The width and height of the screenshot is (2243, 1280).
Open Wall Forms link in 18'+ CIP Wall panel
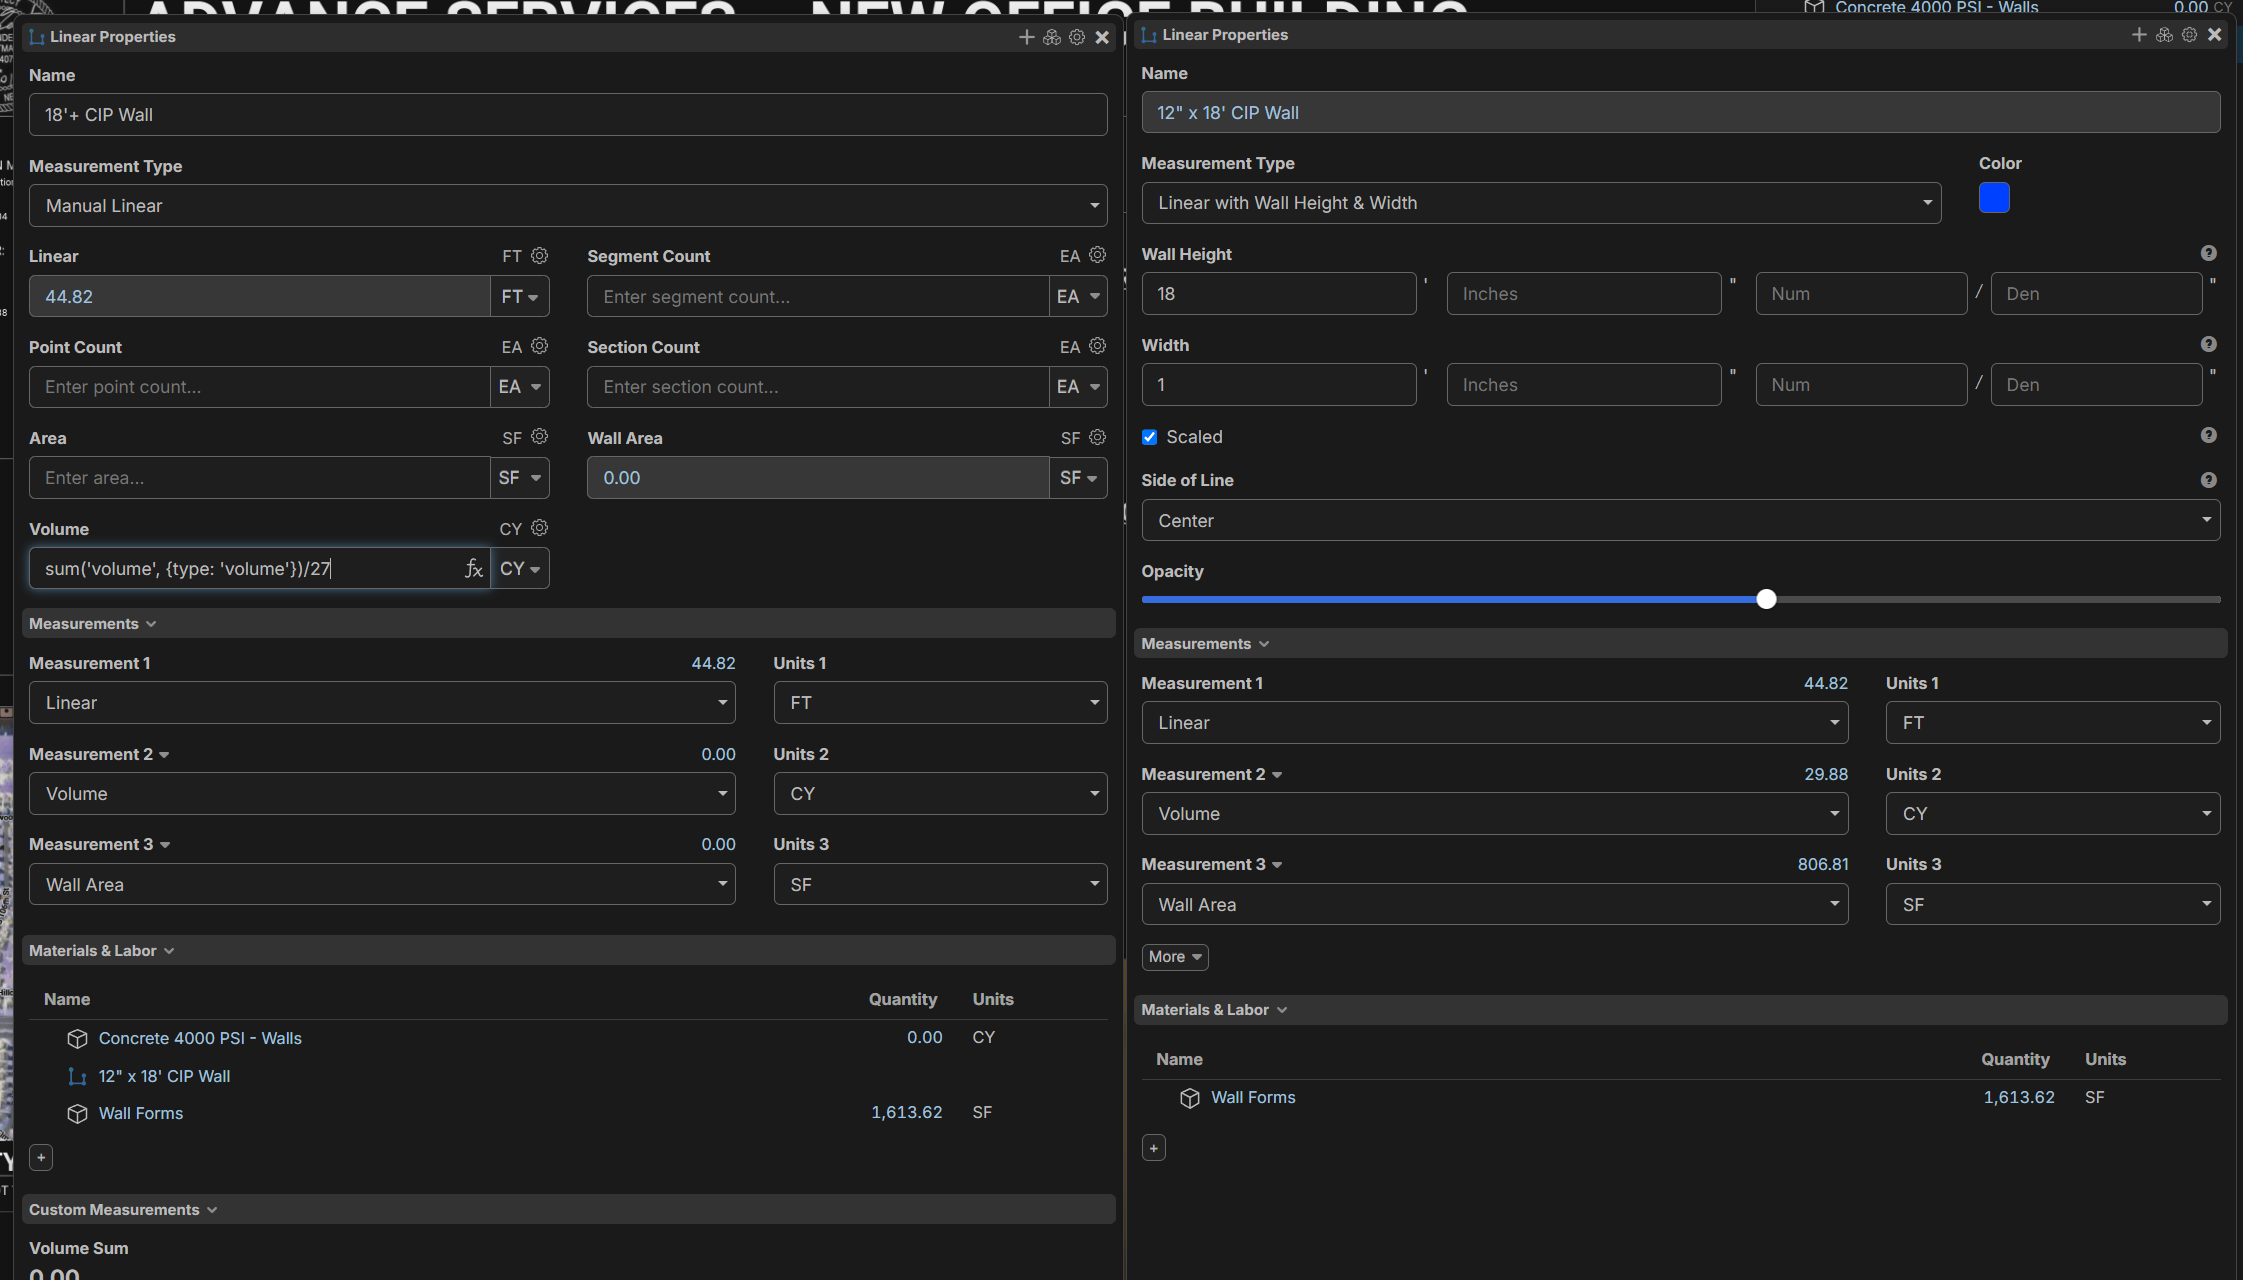(141, 1114)
